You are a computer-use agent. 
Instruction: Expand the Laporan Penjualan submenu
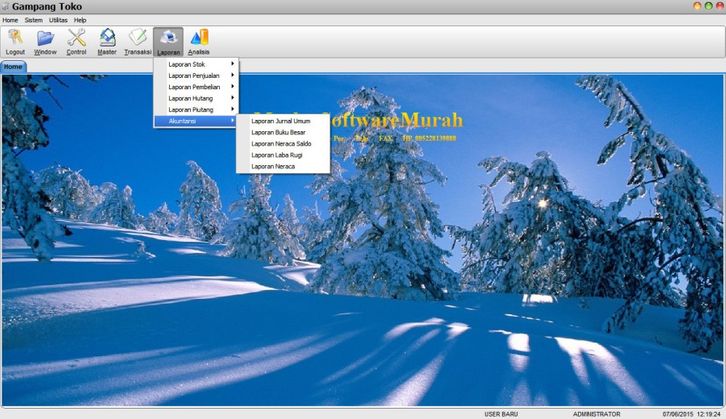click(x=196, y=76)
